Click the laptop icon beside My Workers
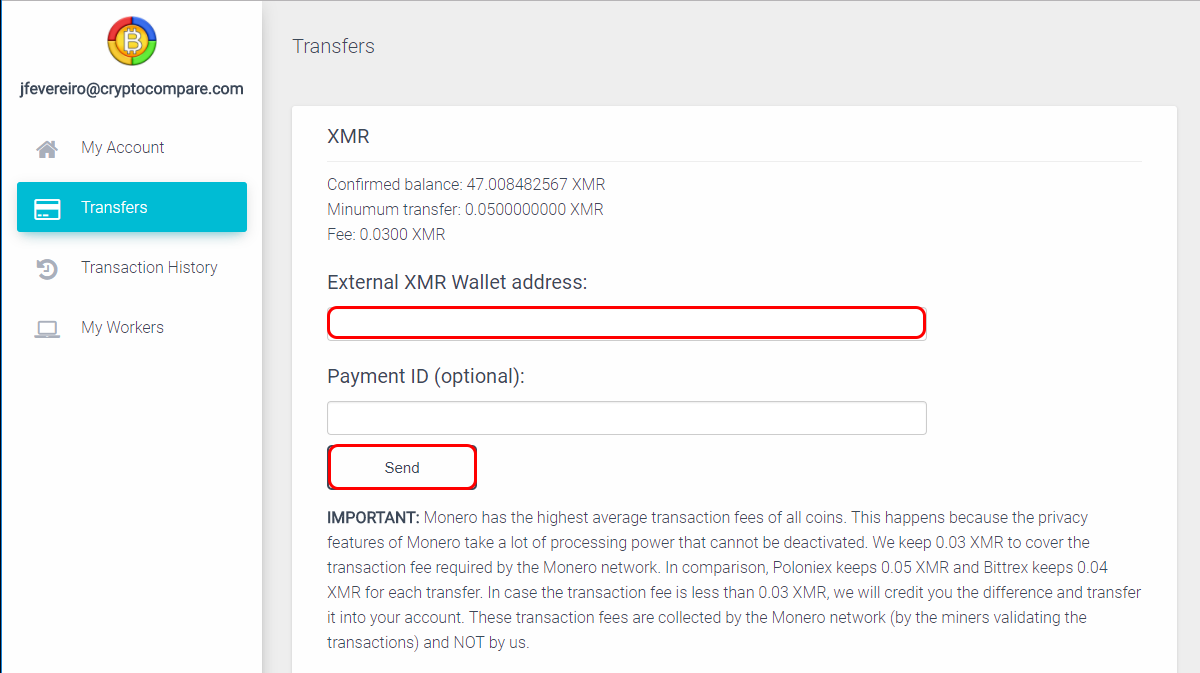This screenshot has height=673, width=1200. click(x=47, y=328)
